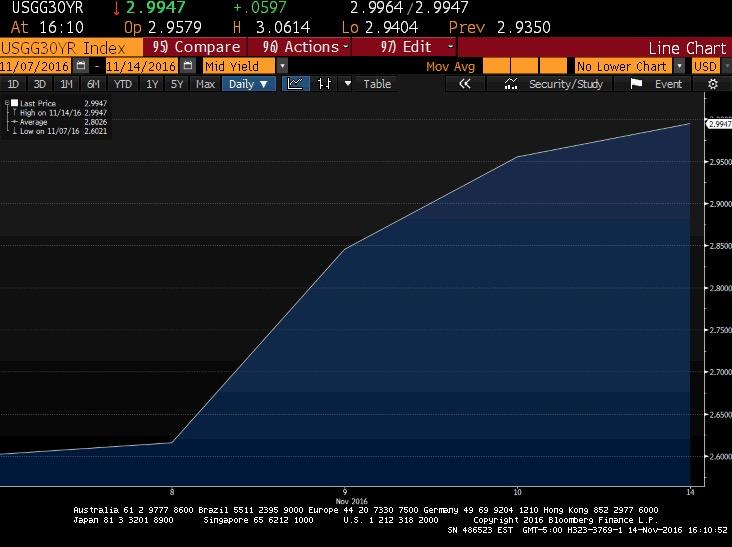The height and width of the screenshot is (547, 732).
Task: Select the YTD time range
Action: (123, 84)
